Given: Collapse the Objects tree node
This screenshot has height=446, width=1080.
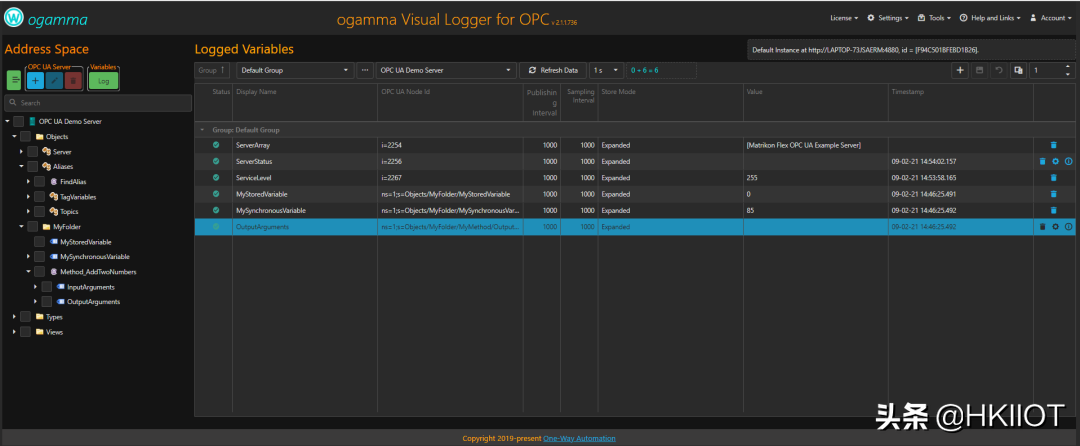Looking at the screenshot, I should 14,137.
